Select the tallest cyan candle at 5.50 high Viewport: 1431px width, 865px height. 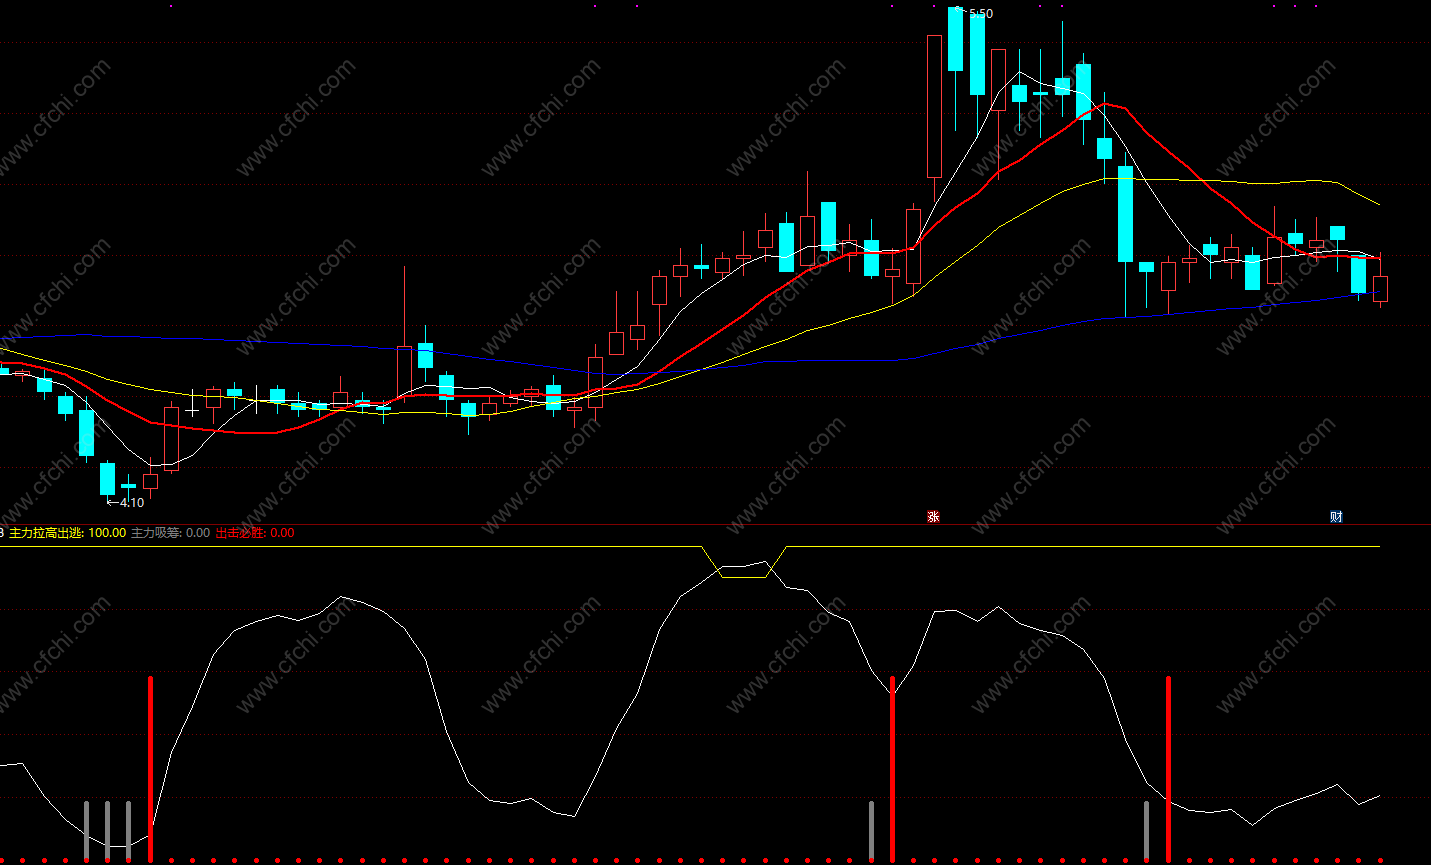click(x=956, y=39)
